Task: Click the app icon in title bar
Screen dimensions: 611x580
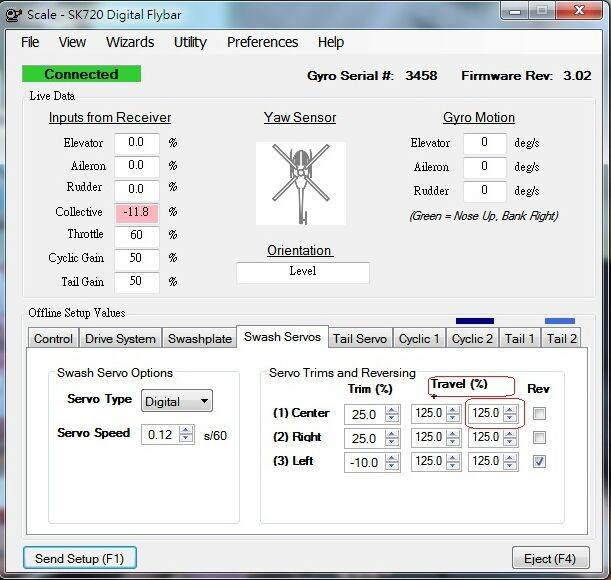Action: click(x=14, y=13)
